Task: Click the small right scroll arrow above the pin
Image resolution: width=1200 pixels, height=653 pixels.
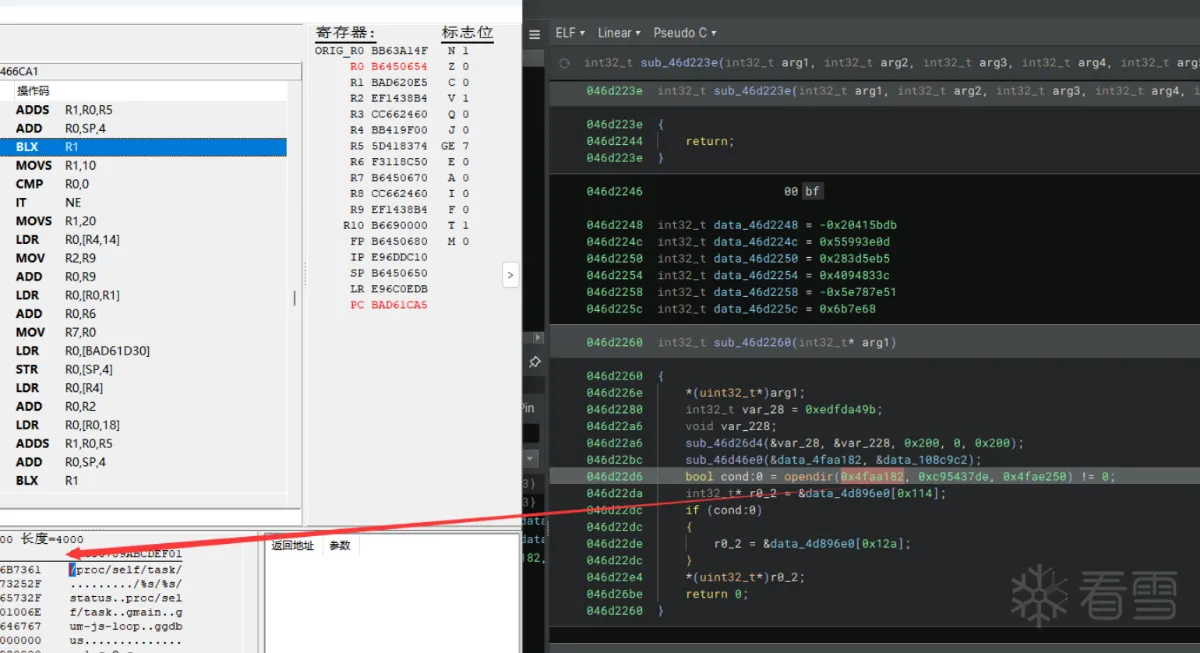Action: tap(539, 338)
